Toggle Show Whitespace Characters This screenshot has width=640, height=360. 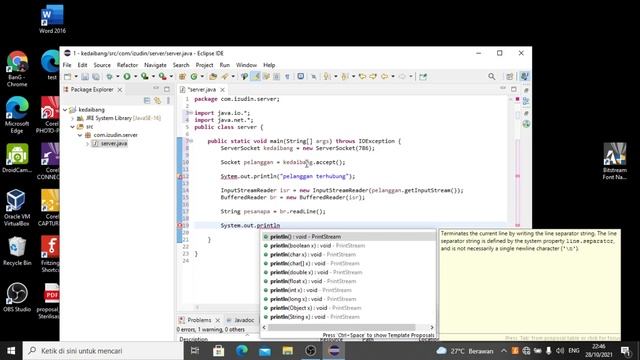tap(287, 76)
